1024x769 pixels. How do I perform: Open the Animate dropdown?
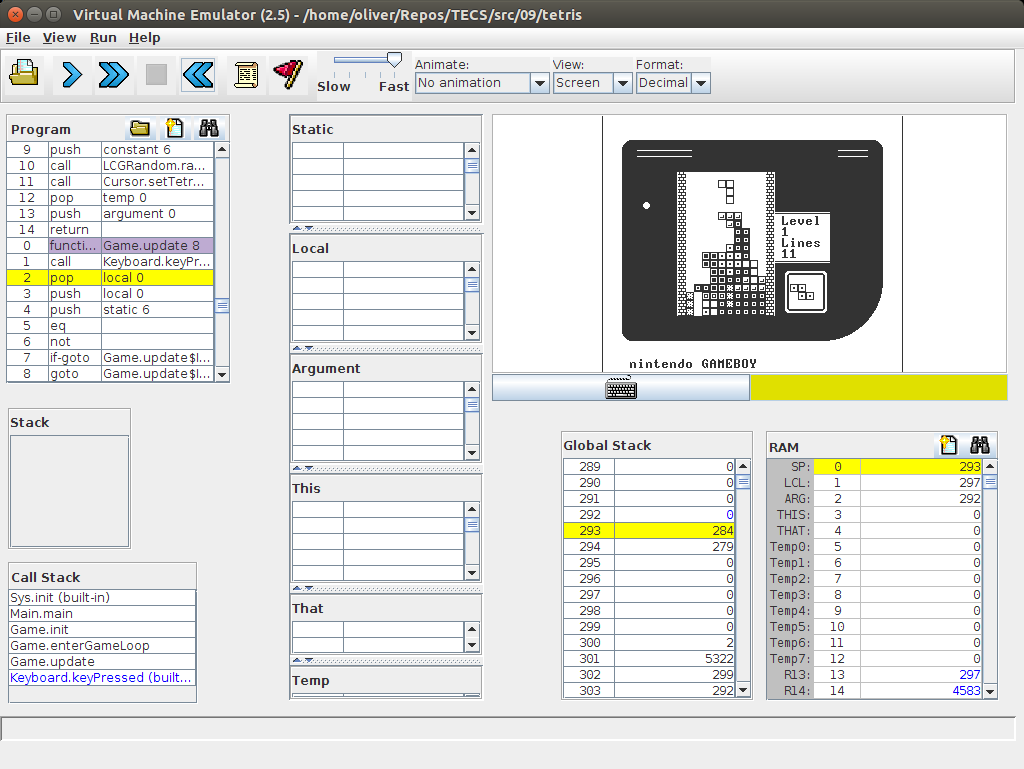[482, 83]
